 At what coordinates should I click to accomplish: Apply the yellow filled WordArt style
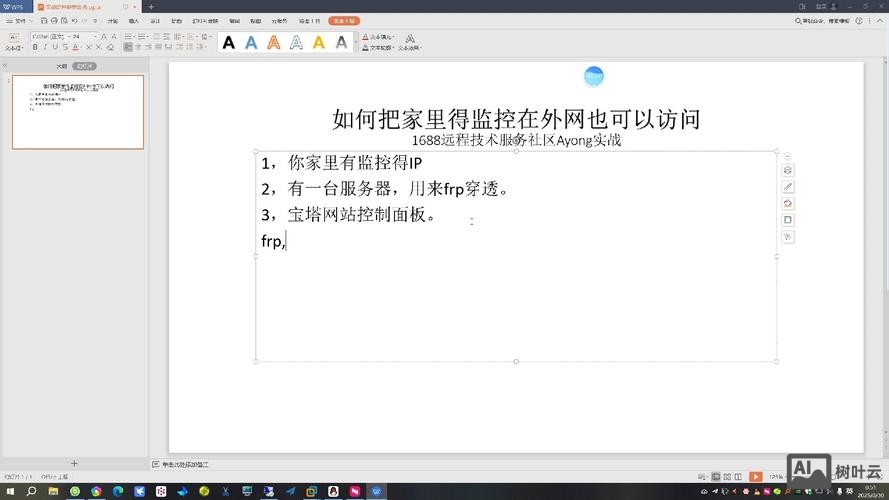(x=319, y=43)
